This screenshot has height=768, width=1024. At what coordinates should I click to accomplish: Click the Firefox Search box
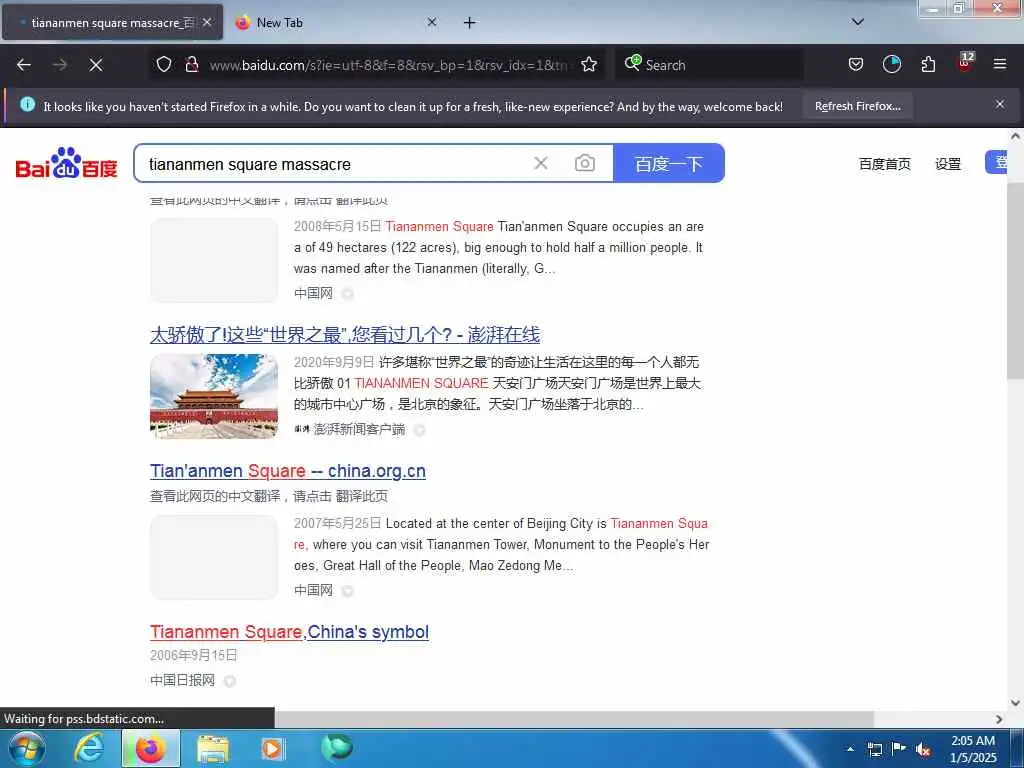click(x=709, y=65)
